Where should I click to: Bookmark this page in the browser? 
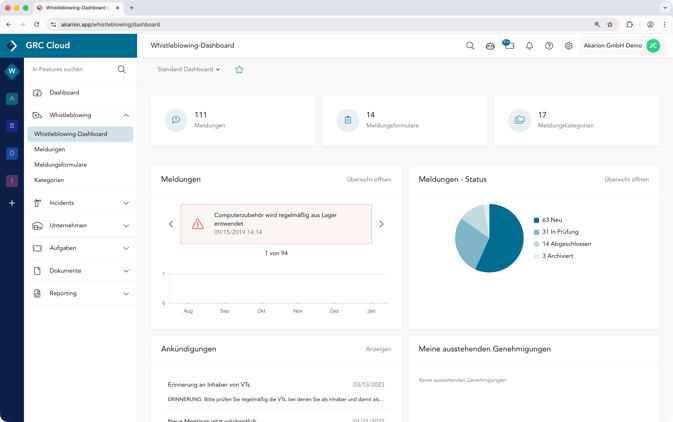point(610,24)
